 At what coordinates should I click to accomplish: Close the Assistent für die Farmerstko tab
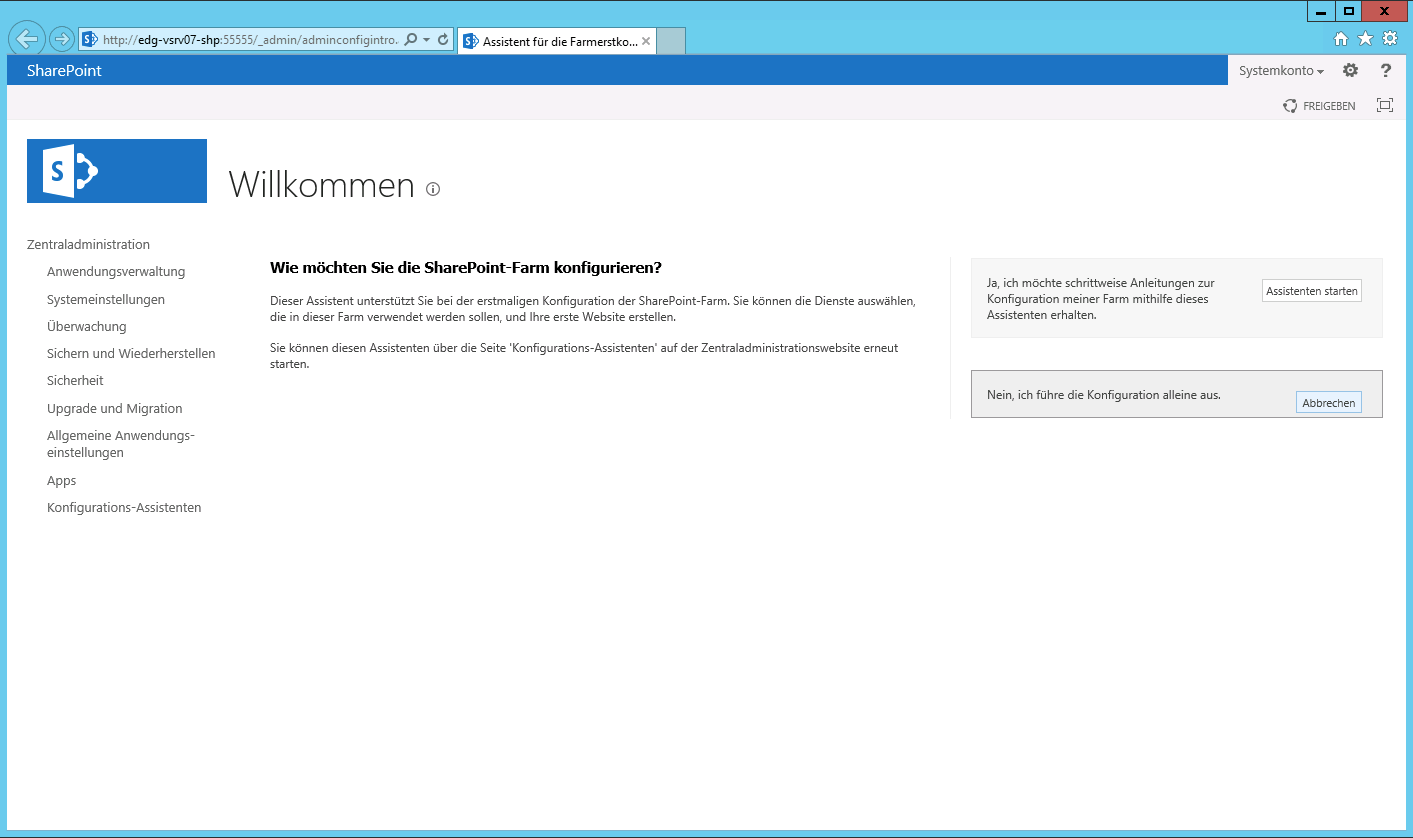[646, 42]
